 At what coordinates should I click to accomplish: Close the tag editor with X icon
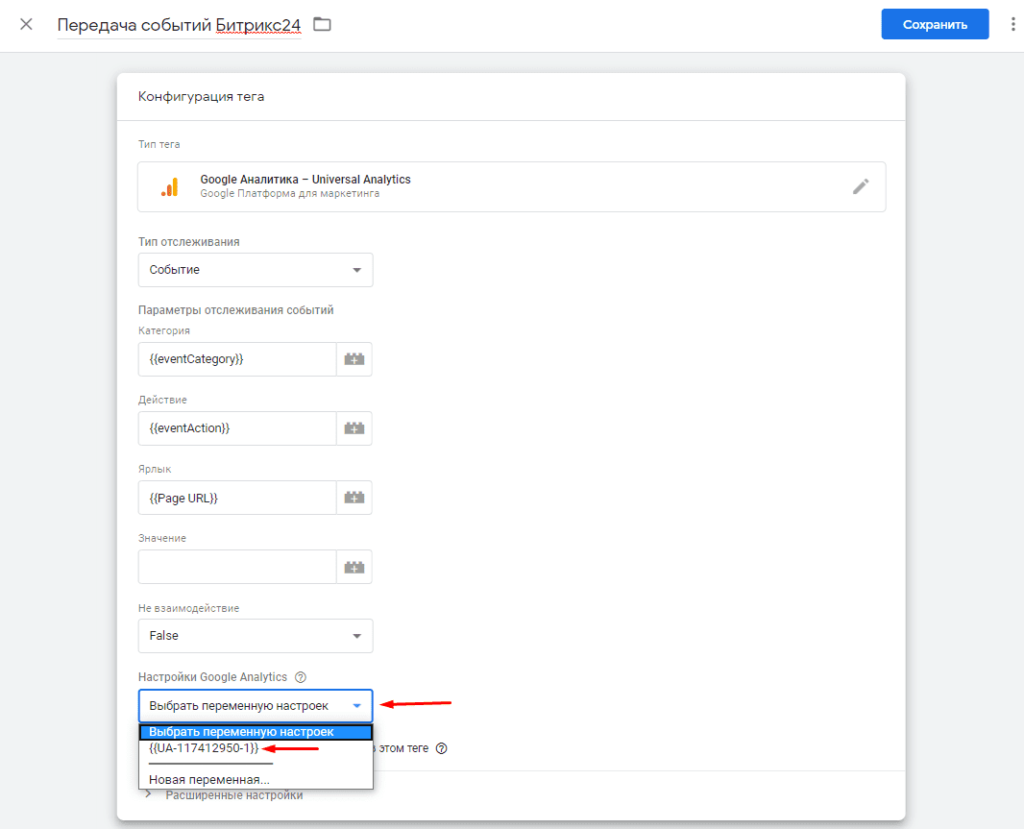click(x=26, y=25)
